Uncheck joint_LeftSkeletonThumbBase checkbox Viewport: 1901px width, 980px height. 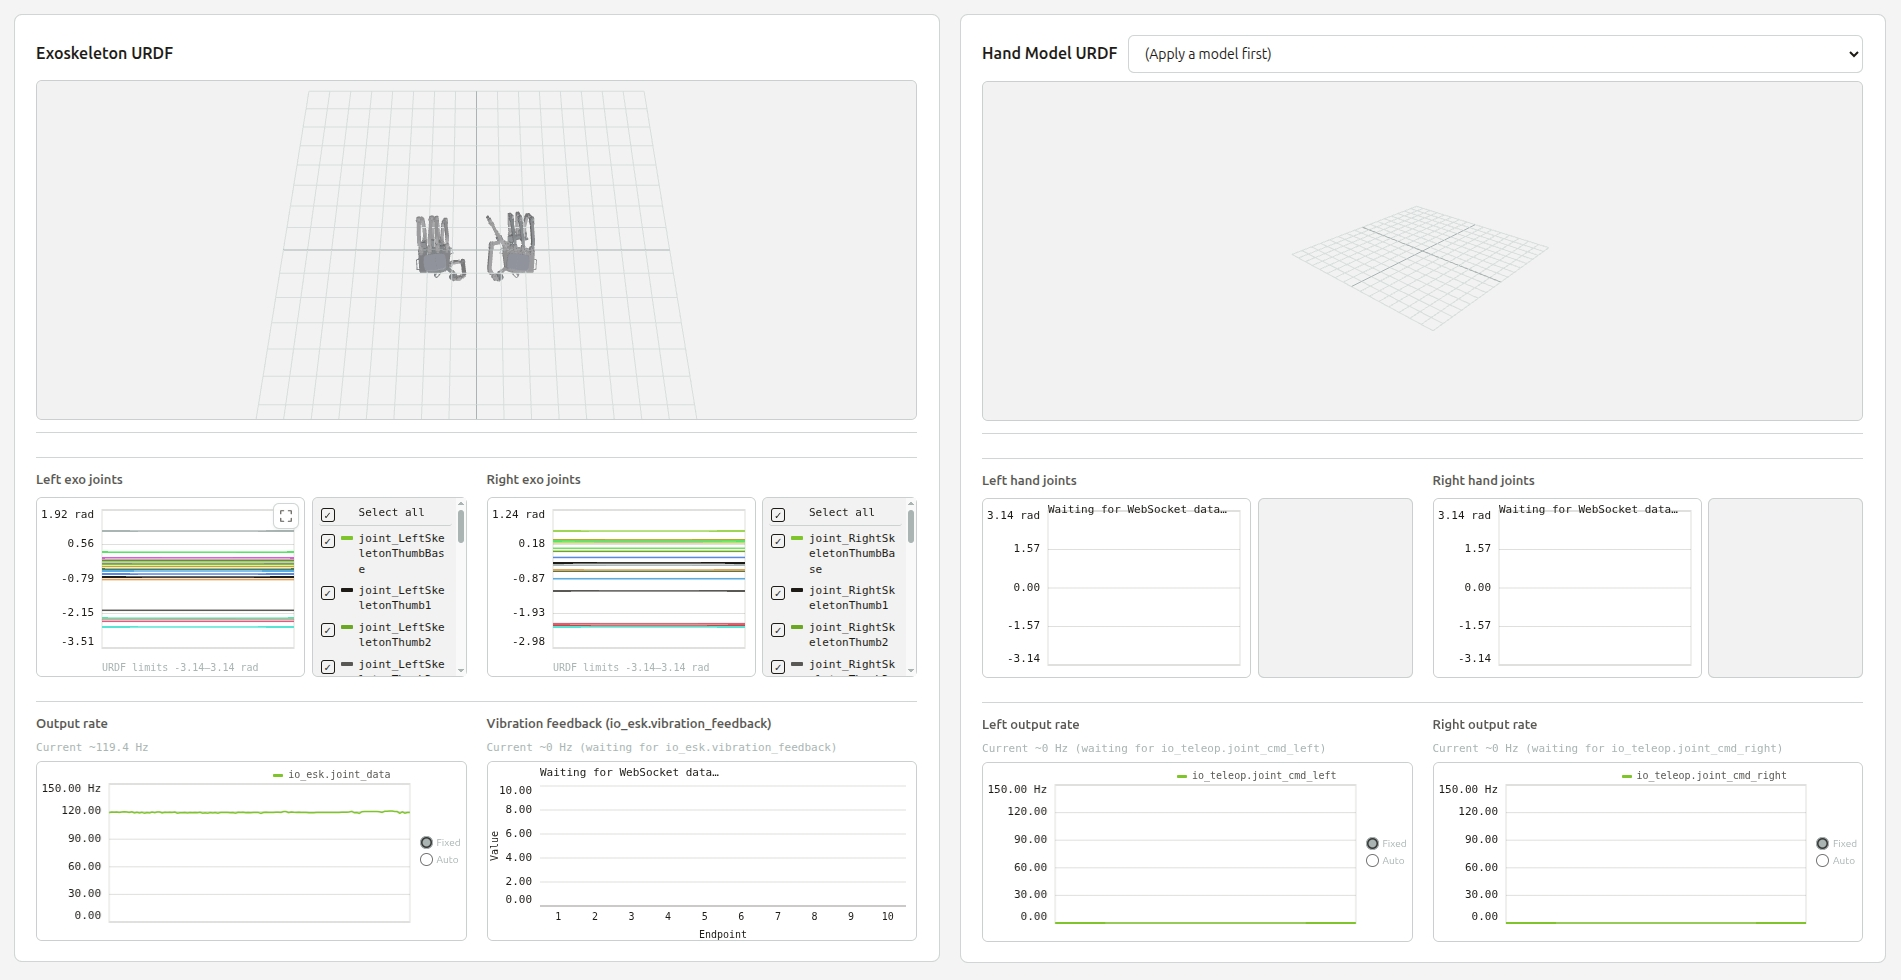328,541
